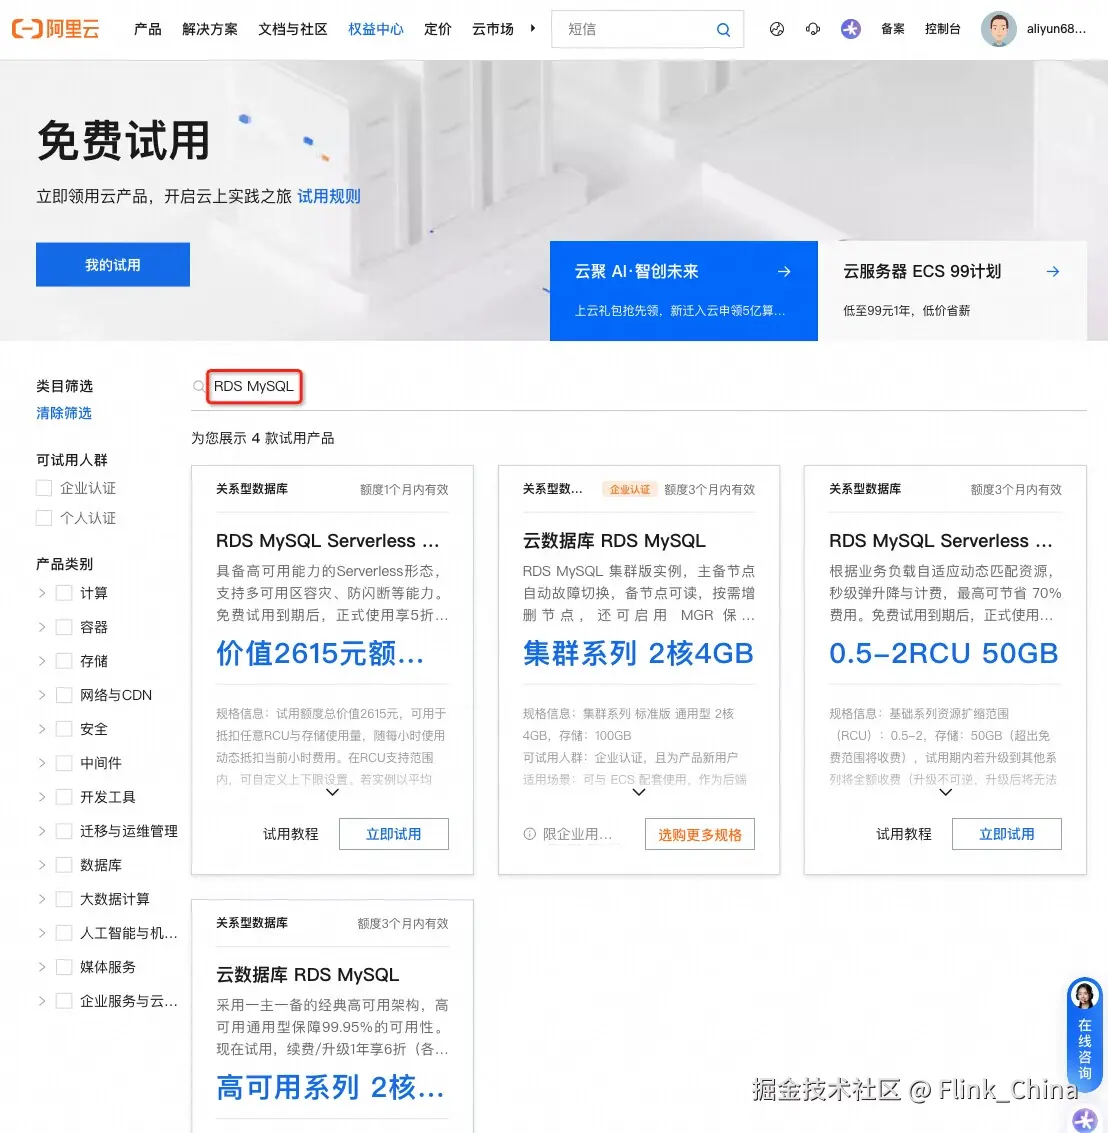The height and width of the screenshot is (1133, 1108).
Task: Tick the 容器 category checkbox
Action: tap(64, 627)
